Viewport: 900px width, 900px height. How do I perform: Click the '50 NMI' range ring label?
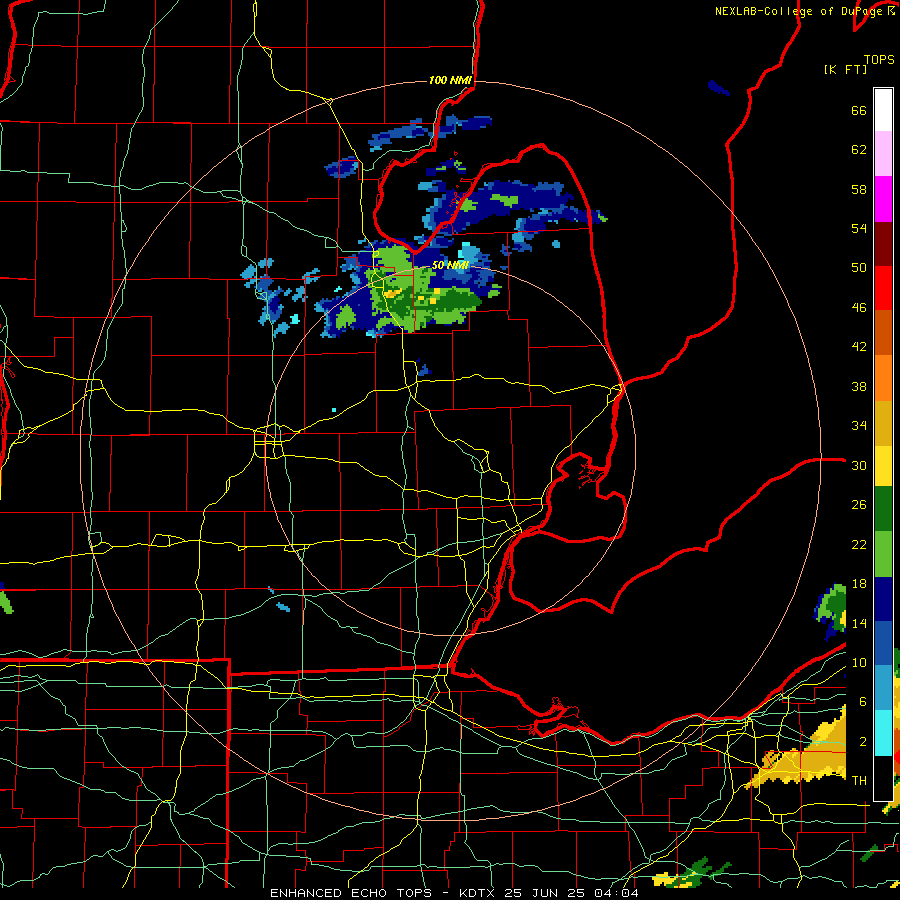coord(450,265)
